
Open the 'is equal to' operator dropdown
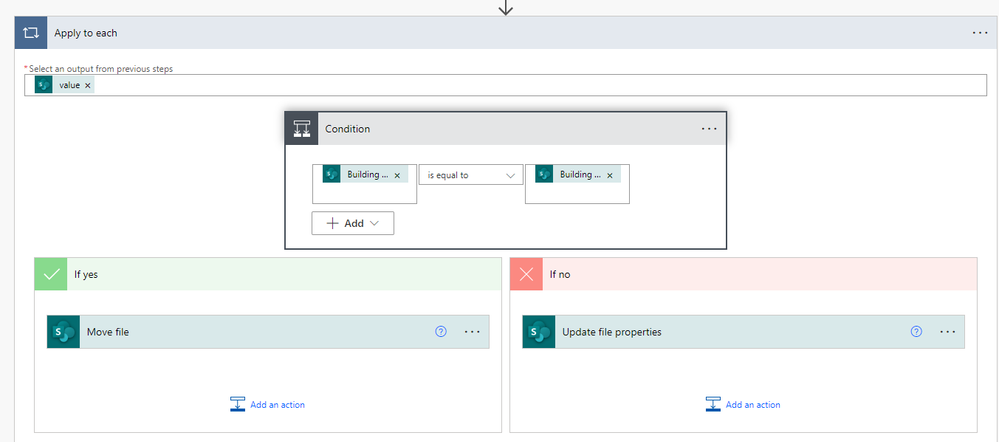tap(471, 175)
